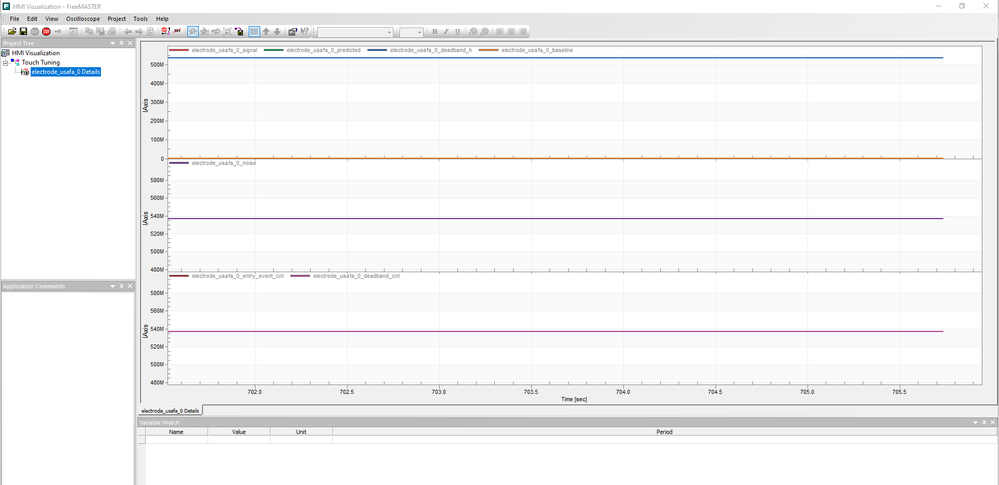Click the Italic formatting icon
Viewport: 999px width, 485px height.
446,32
